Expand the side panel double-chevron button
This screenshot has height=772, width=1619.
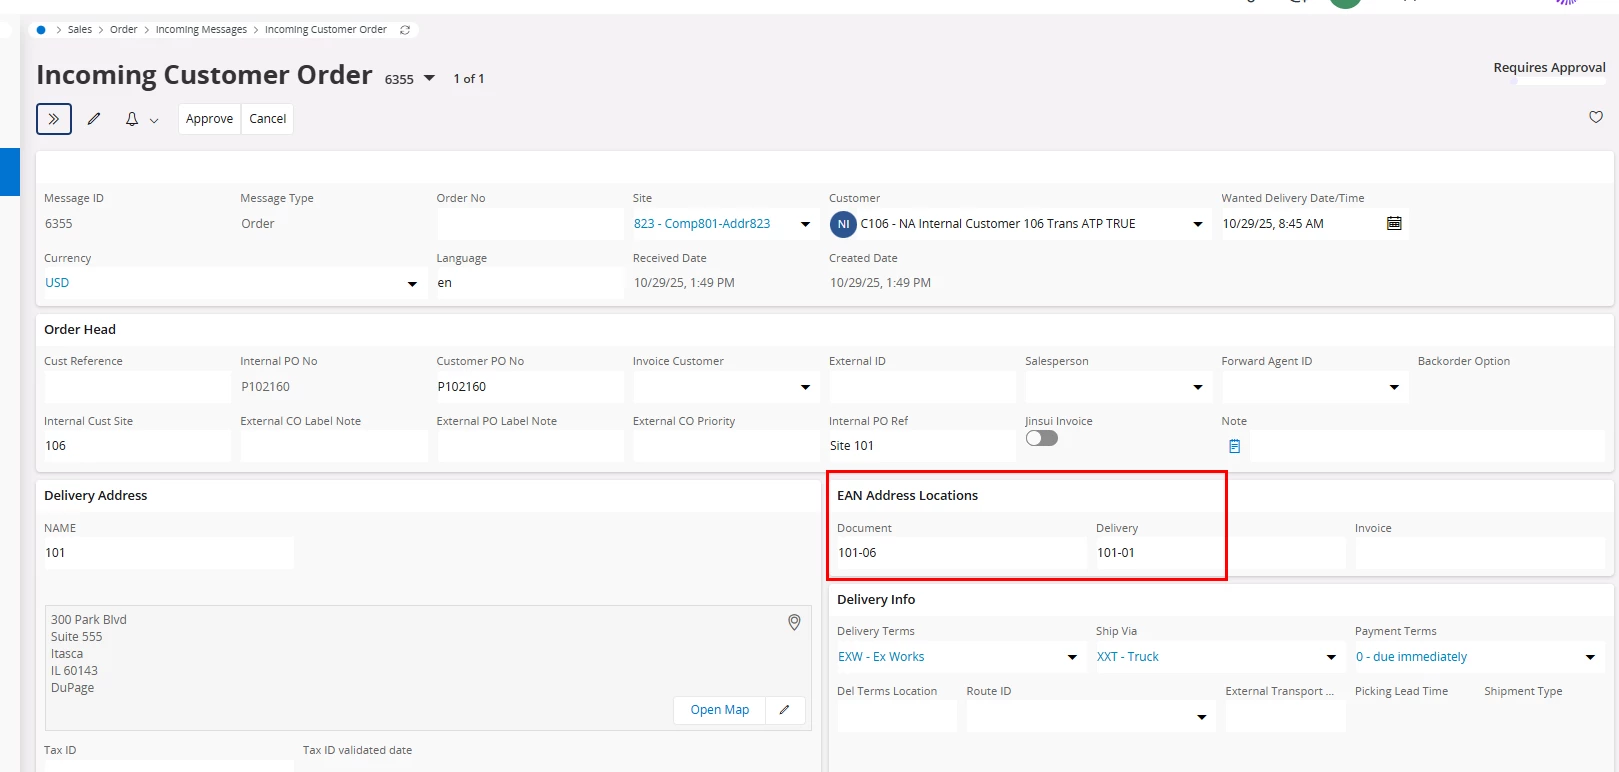coord(54,119)
